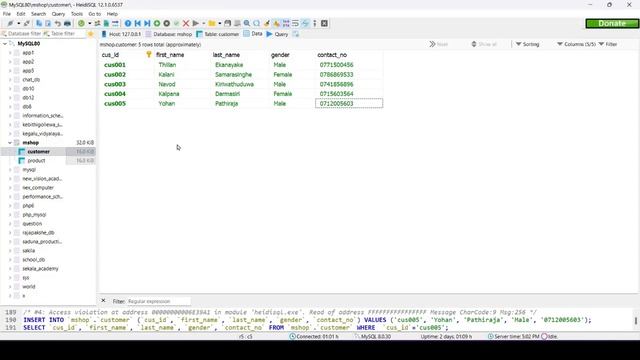Image resolution: width=640 pixels, height=360 pixels.
Task: Open the session manager icon in toolbar
Action: click(x=10, y=23)
